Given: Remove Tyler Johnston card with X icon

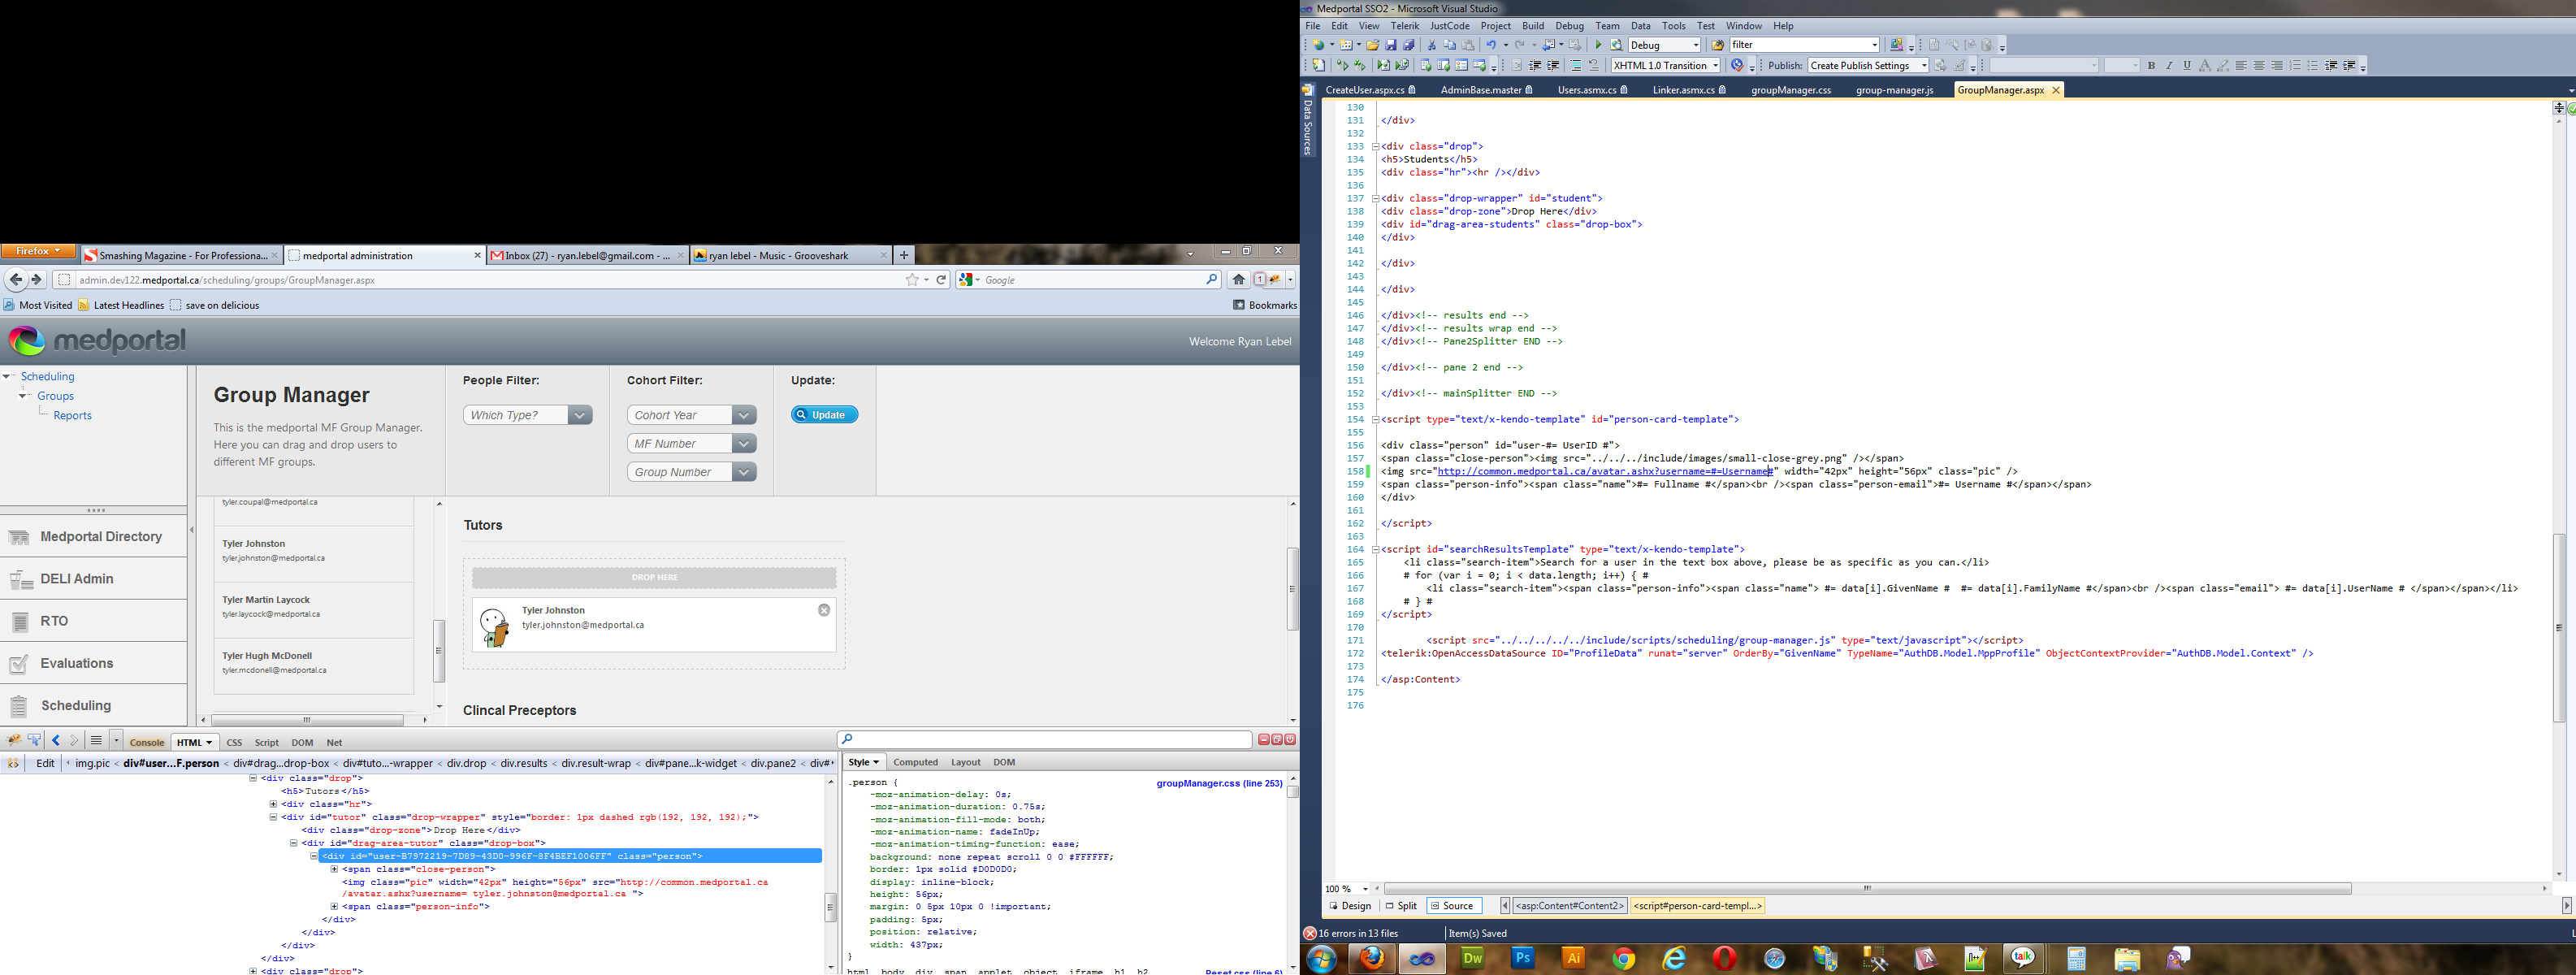Looking at the screenshot, I should click(824, 610).
